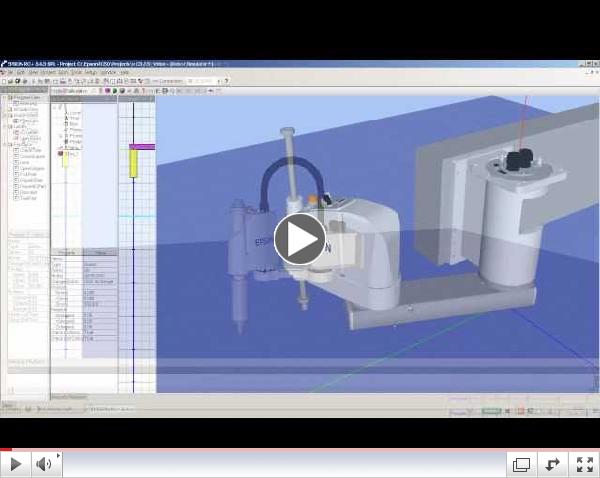Click the small play icon in the control bar
Viewport: 600px width, 478px height.
click(x=16, y=464)
